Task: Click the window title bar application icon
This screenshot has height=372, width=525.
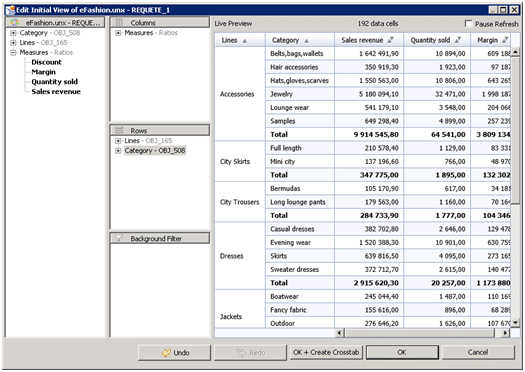Action: pyautogui.click(x=10, y=10)
